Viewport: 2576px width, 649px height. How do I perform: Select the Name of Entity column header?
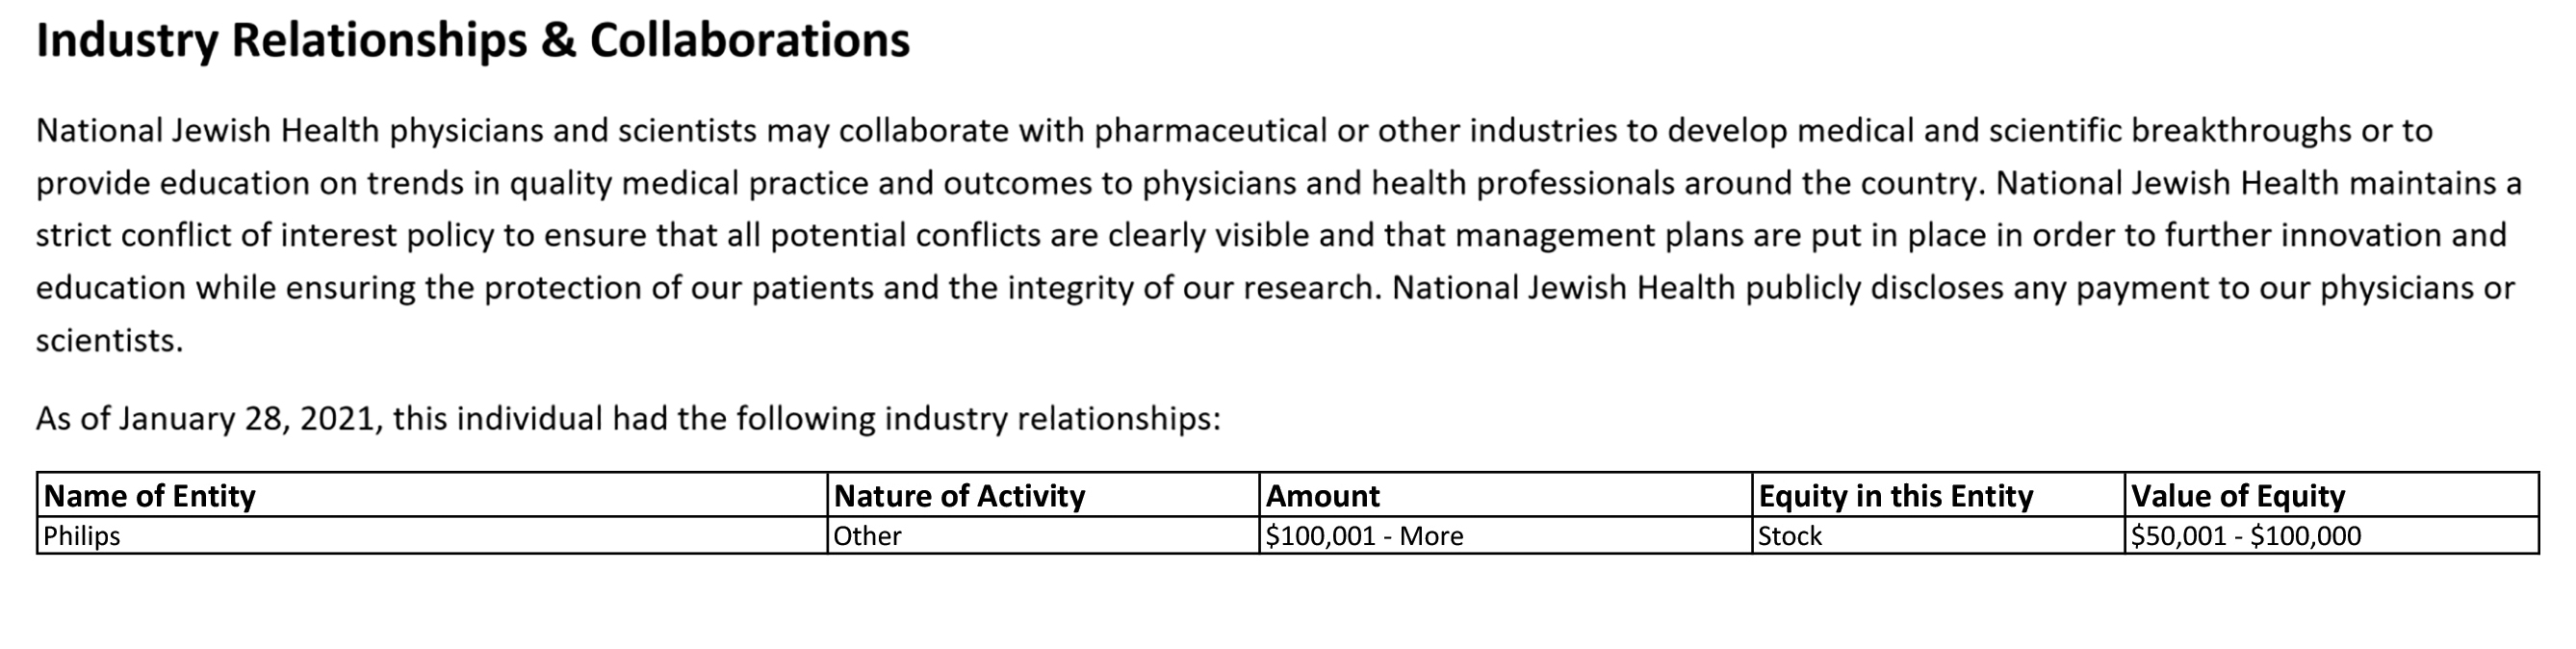tap(432, 495)
